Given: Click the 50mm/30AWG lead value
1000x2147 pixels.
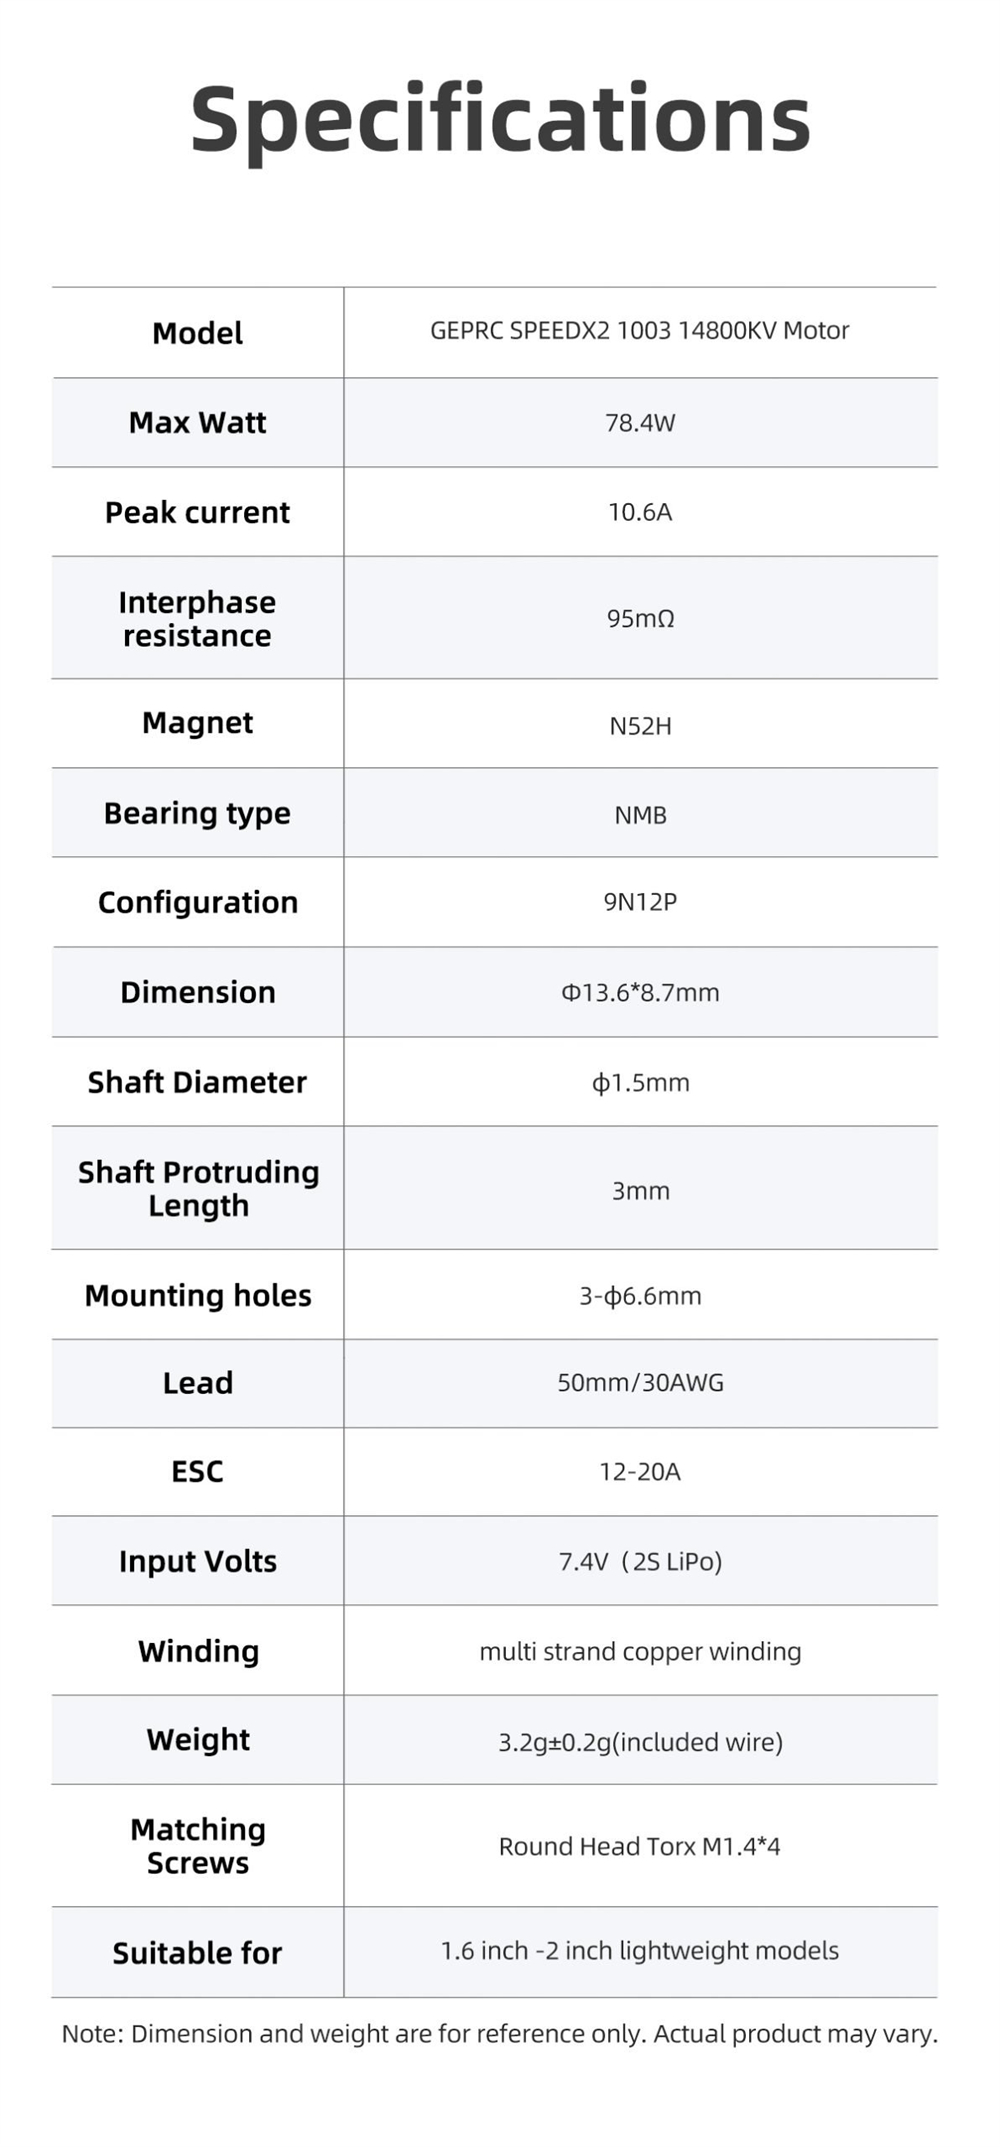Looking at the screenshot, I should [x=640, y=1383].
